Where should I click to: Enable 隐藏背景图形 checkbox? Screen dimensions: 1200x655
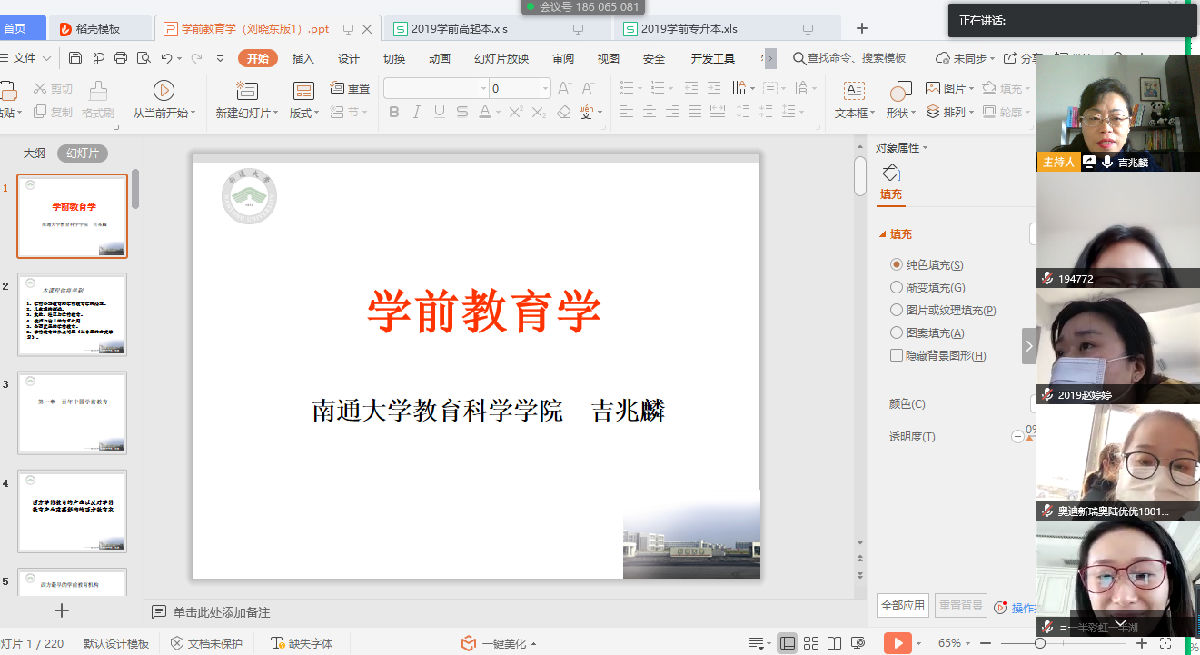point(896,356)
